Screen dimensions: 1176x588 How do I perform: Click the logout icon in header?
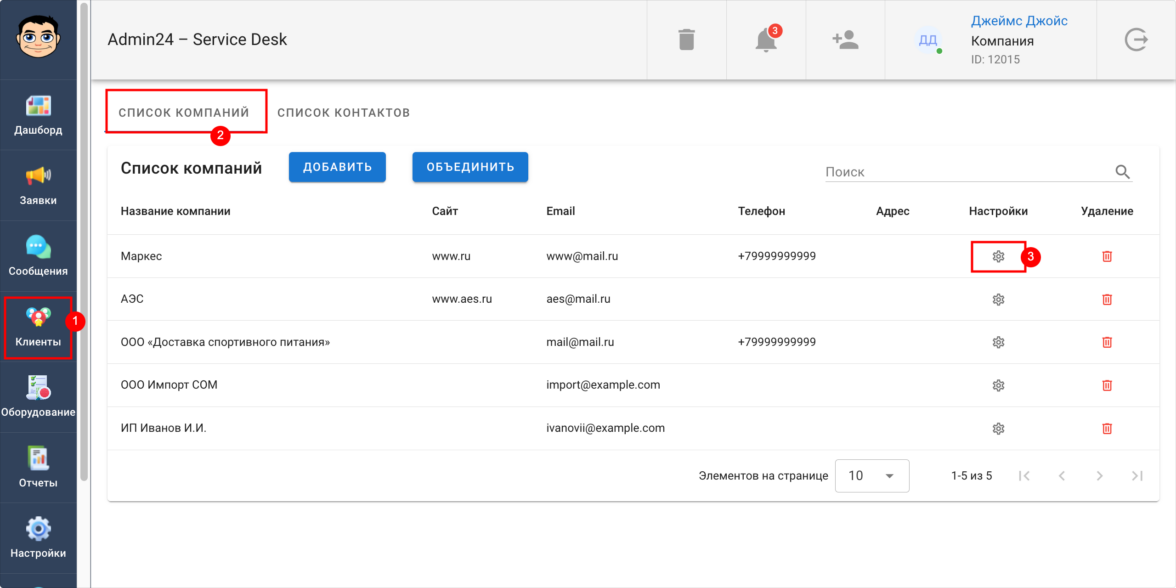(1136, 40)
